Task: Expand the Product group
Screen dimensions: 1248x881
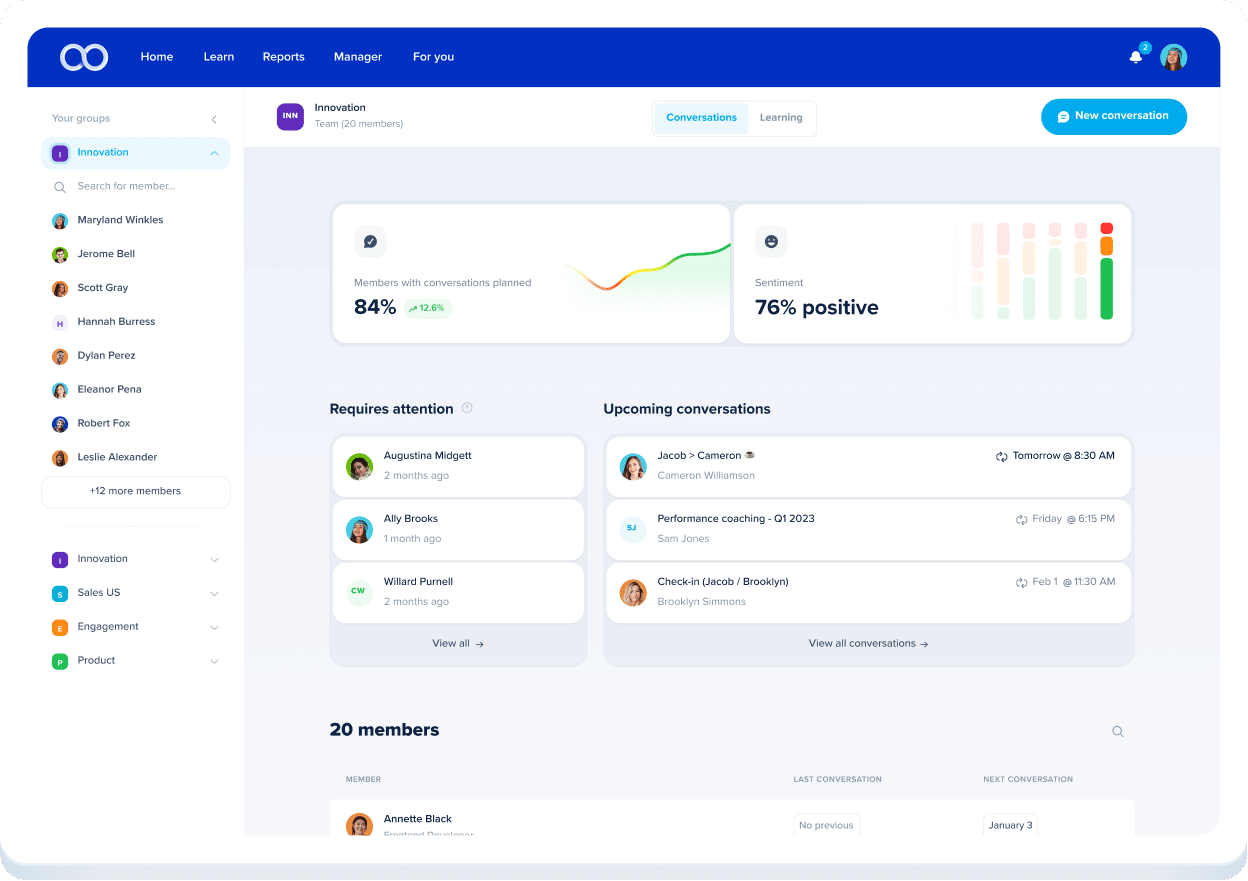Action: [x=214, y=660]
